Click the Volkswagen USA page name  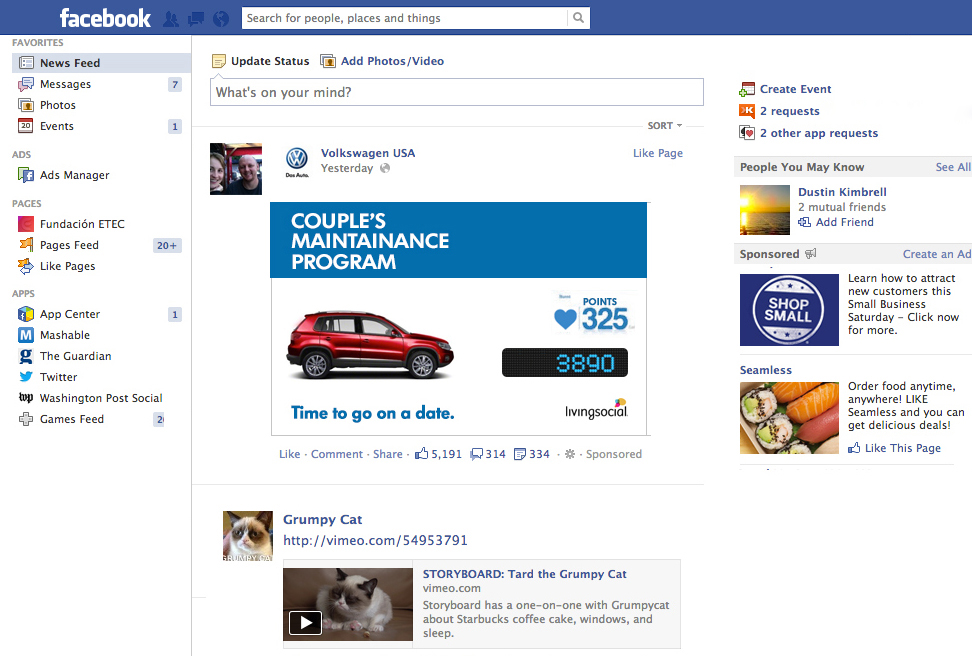368,153
